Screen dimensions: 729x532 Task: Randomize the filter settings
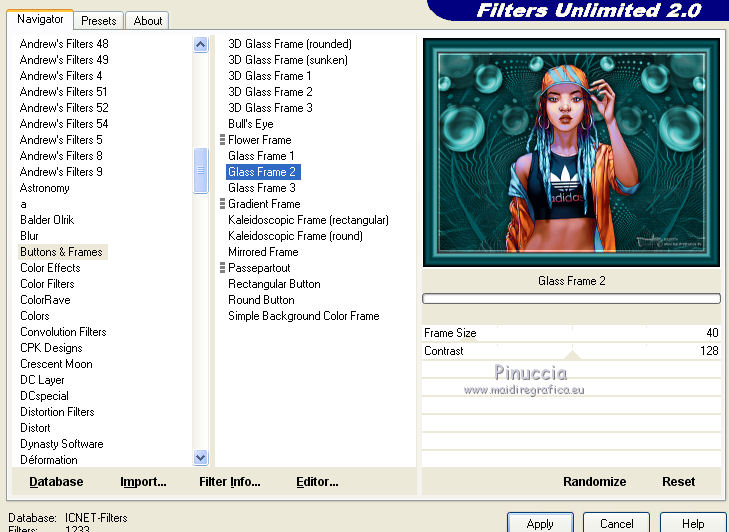point(594,481)
